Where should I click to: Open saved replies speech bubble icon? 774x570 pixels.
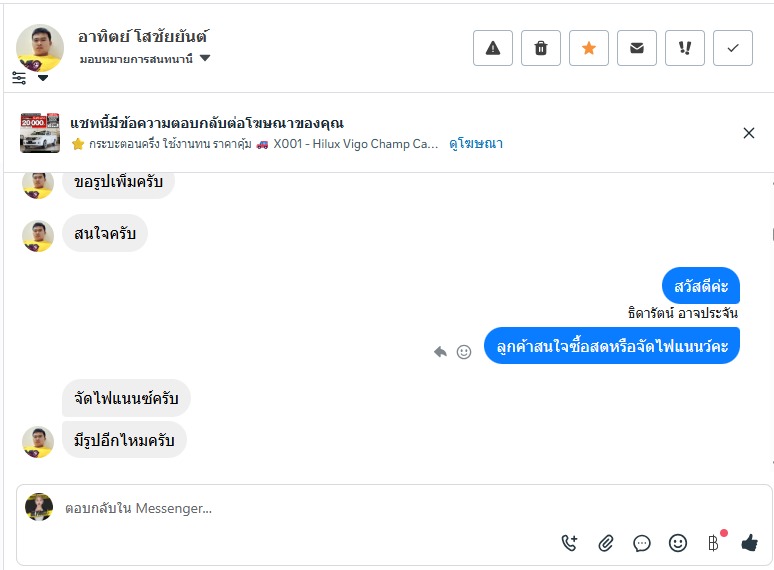(x=642, y=543)
